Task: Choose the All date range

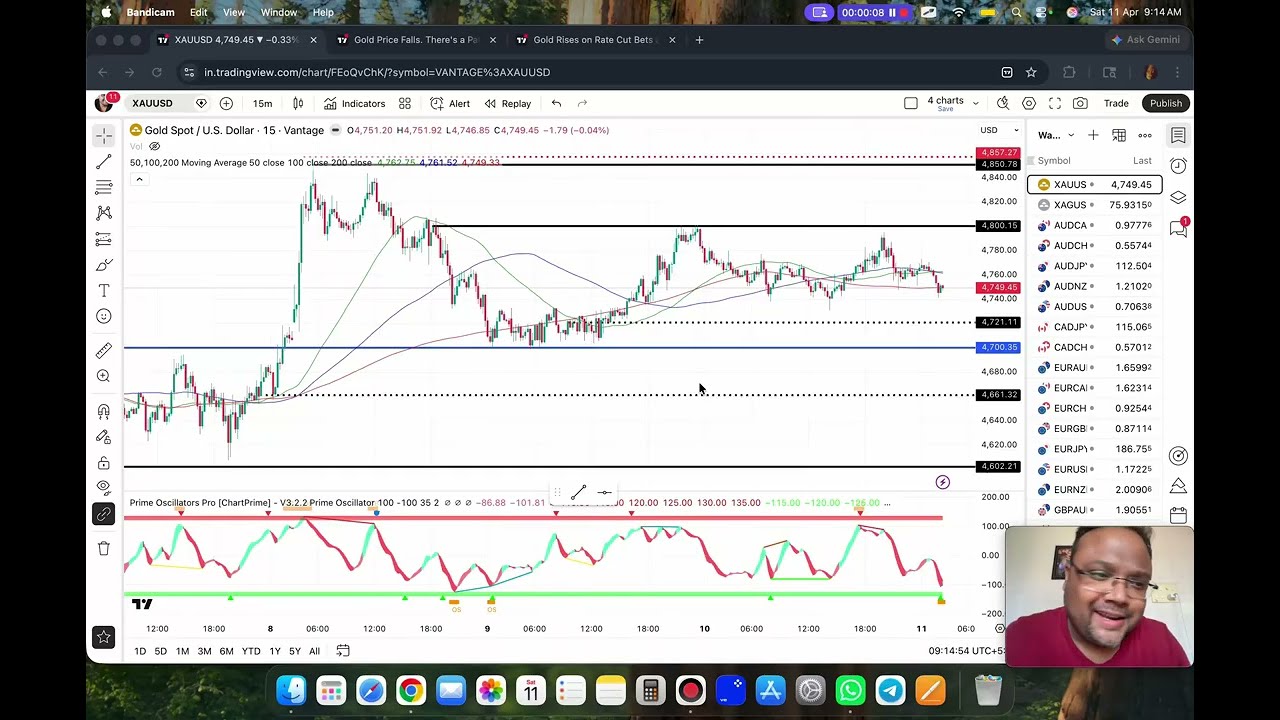Action: pos(314,651)
